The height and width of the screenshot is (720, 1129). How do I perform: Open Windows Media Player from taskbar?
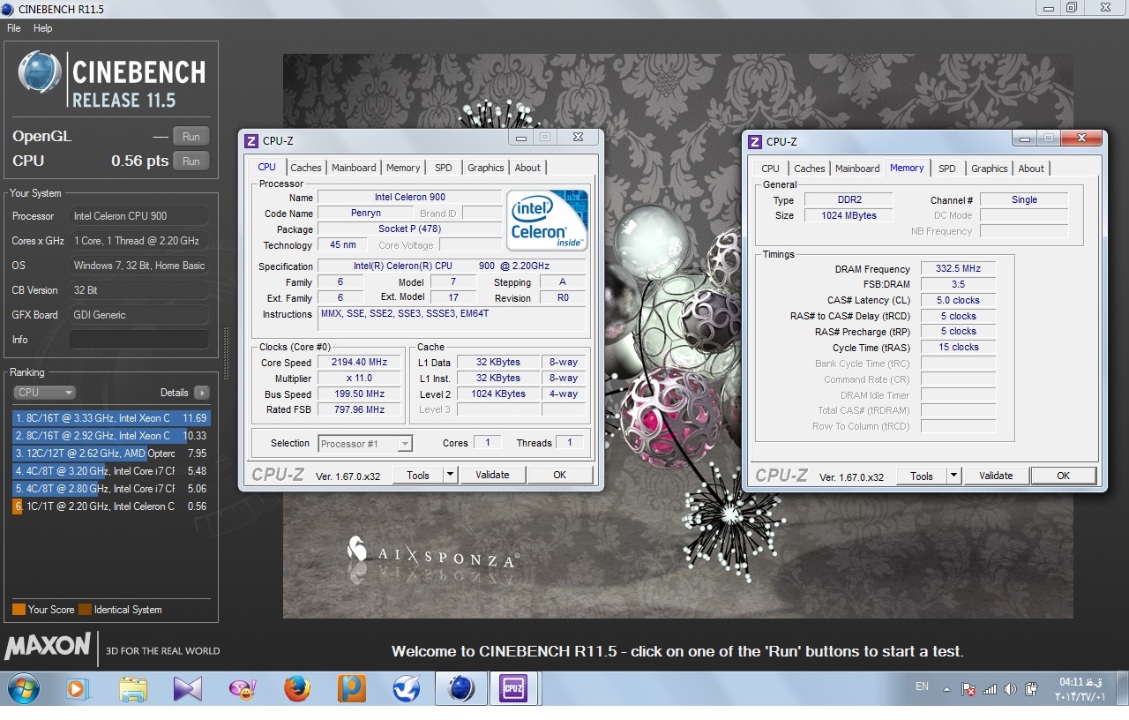76,689
